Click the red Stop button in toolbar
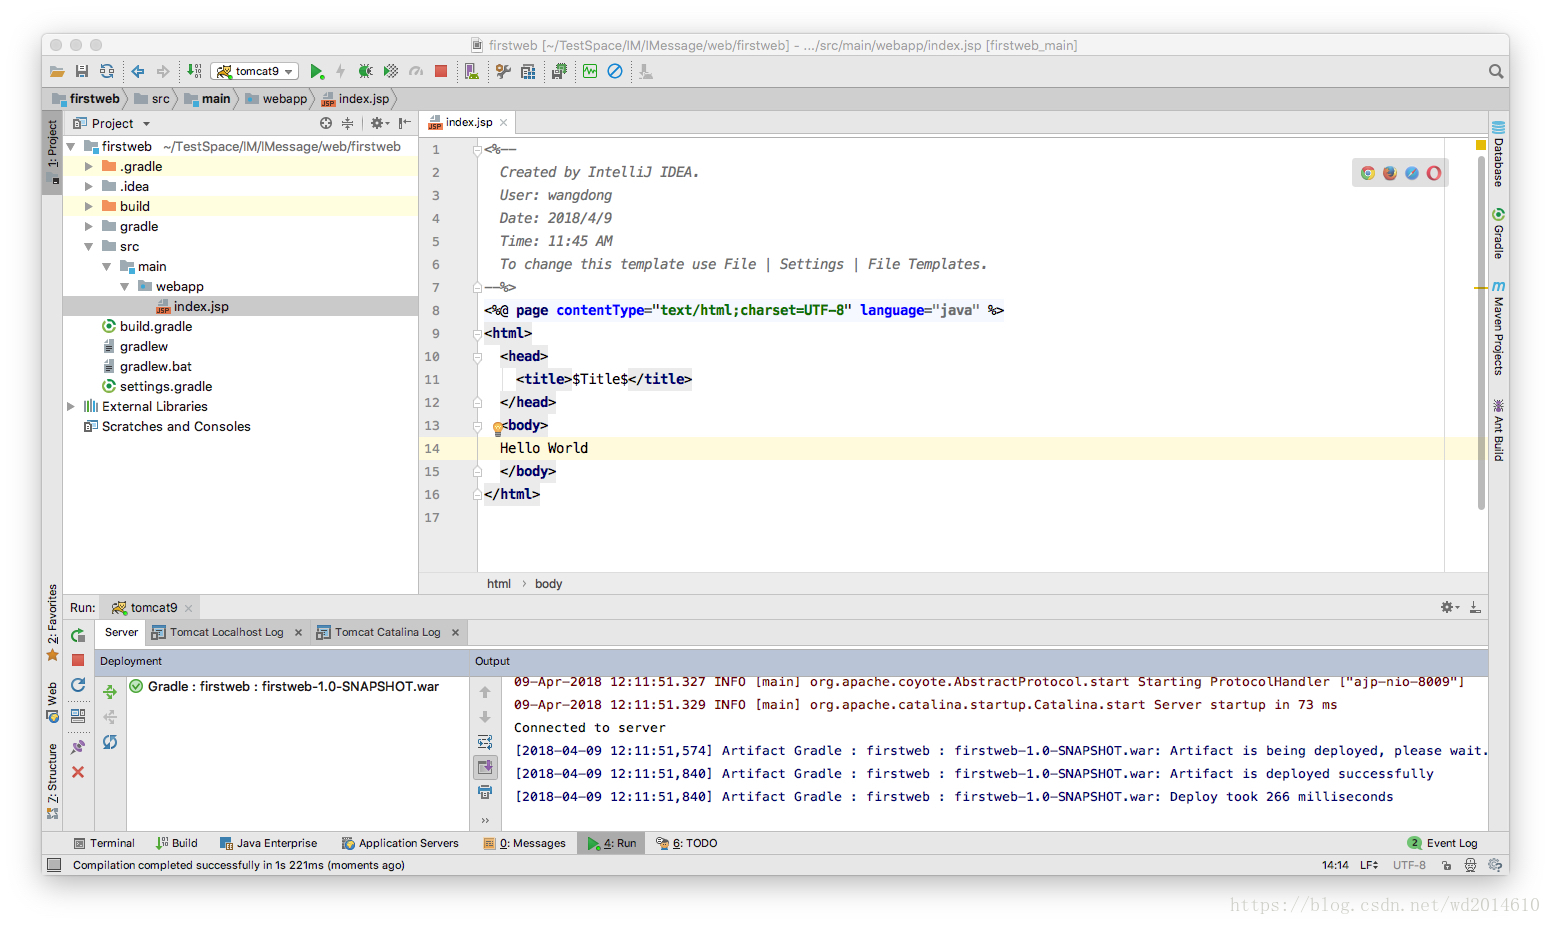 click(441, 71)
